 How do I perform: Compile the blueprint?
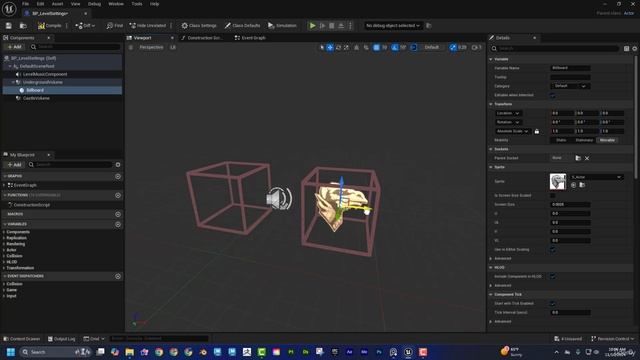(x=49, y=25)
